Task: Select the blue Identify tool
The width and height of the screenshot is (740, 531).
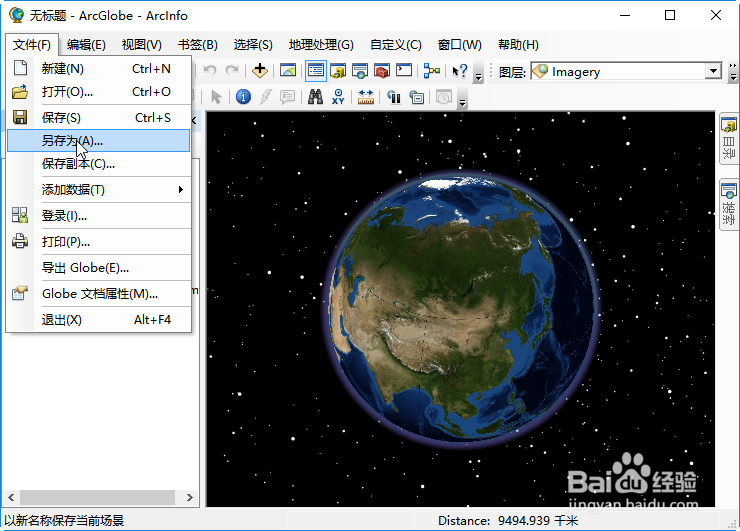Action: coord(243,97)
